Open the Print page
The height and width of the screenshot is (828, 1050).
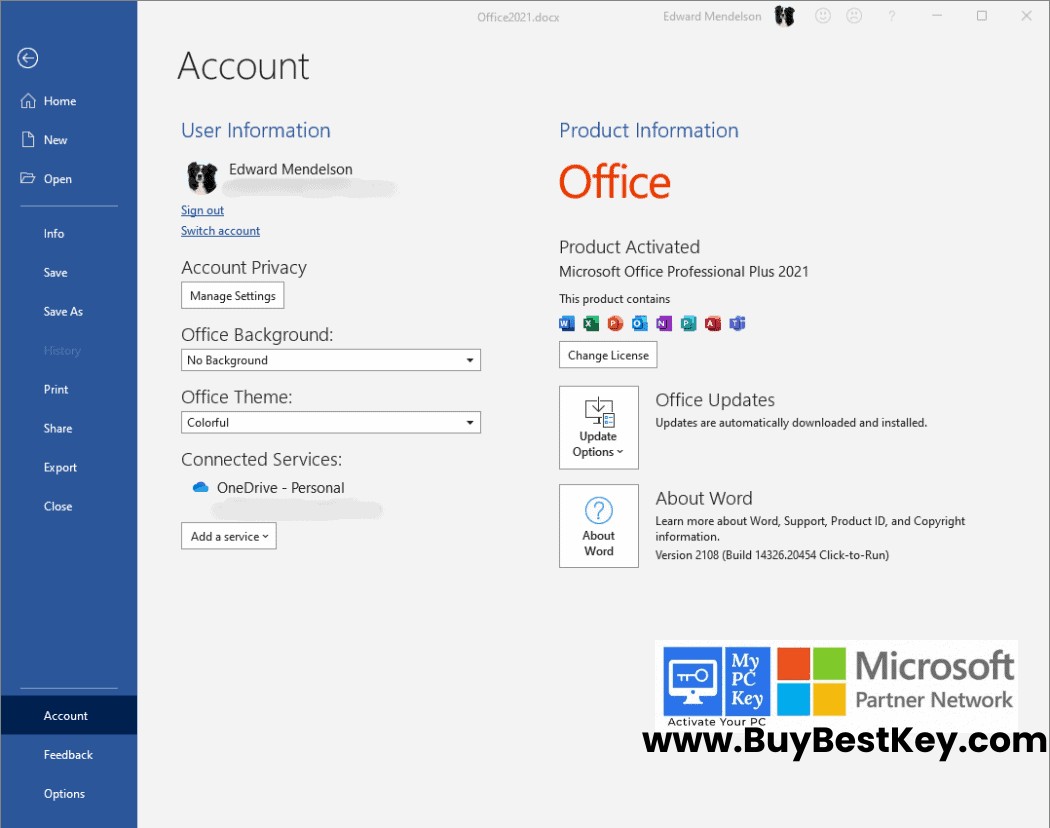(x=56, y=389)
